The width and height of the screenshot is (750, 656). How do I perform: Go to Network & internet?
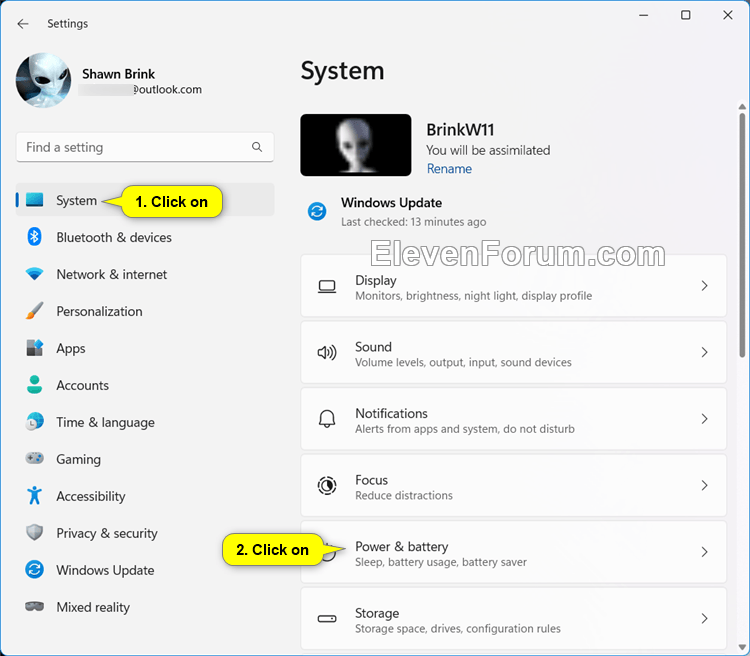click(x=145, y=274)
